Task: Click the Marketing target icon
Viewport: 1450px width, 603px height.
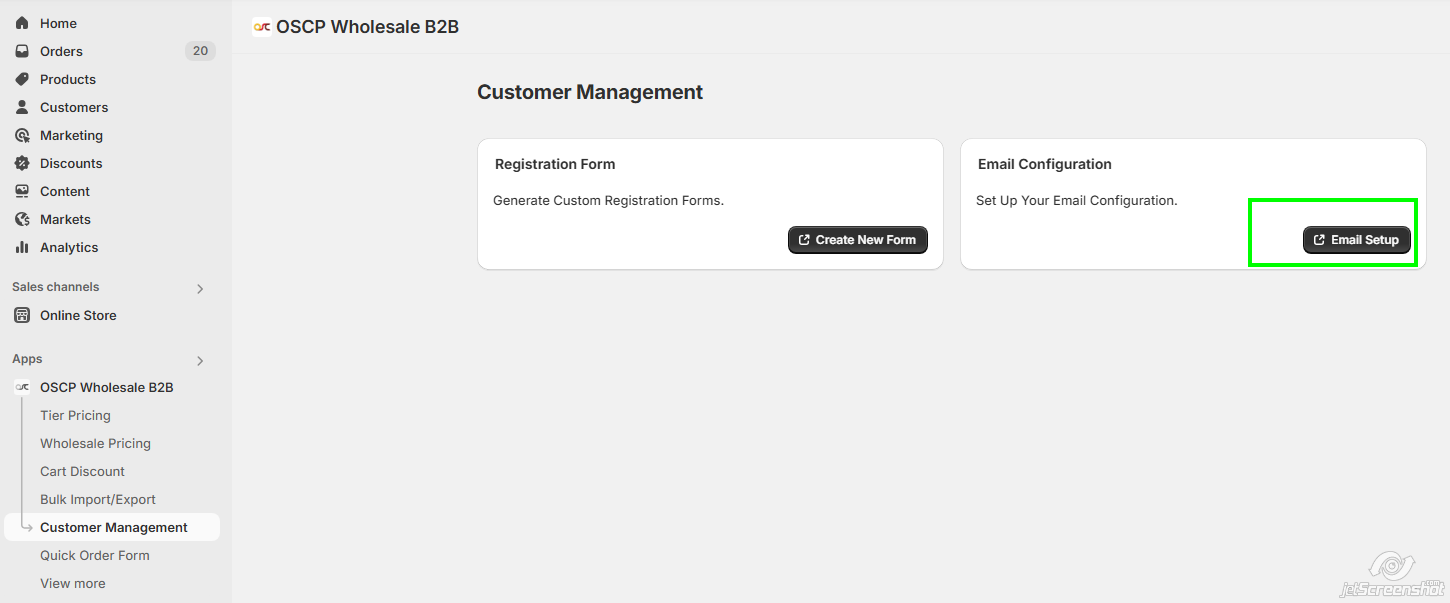Action: [22, 135]
